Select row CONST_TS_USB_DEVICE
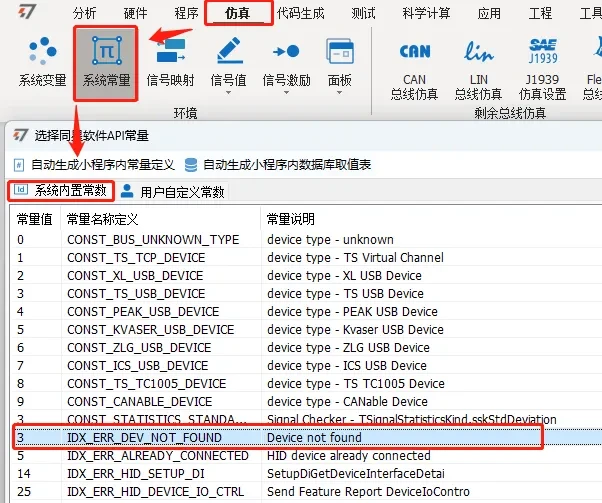 point(306,294)
